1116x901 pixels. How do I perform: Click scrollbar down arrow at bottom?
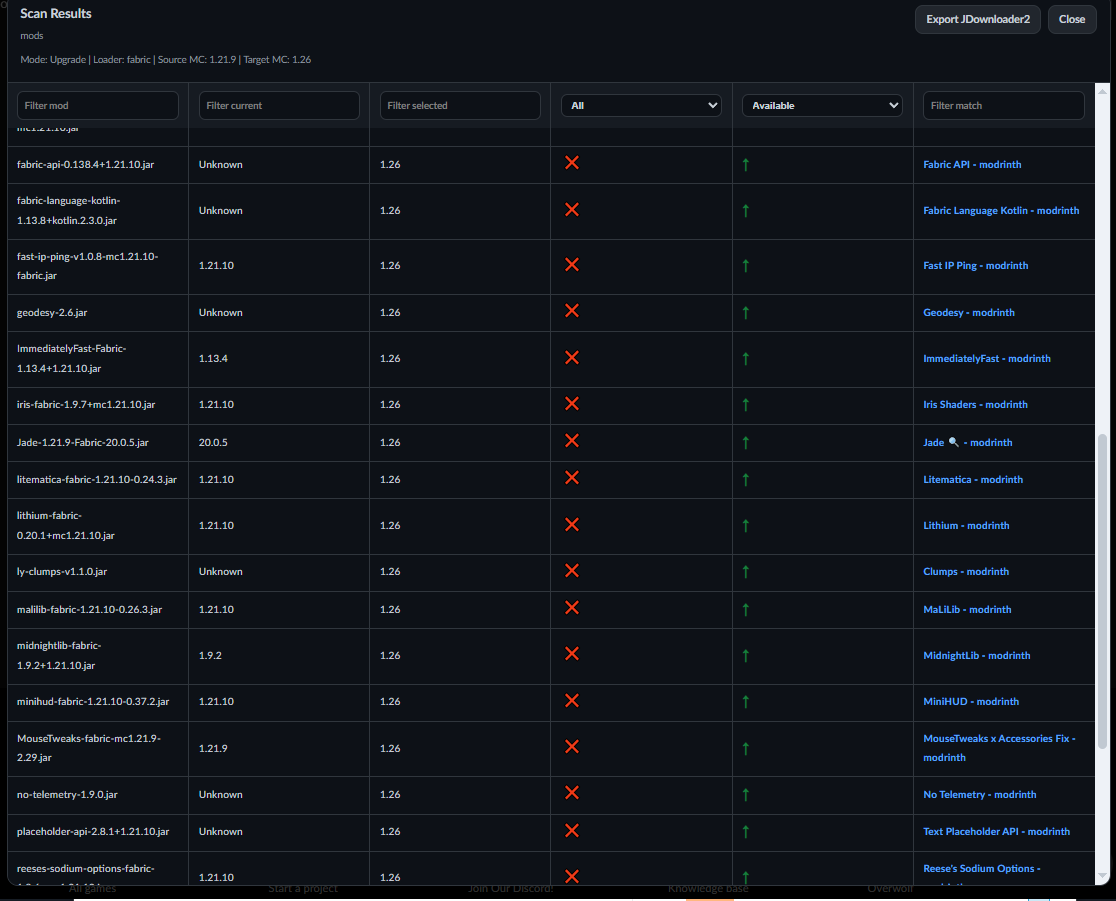(x=1102, y=876)
